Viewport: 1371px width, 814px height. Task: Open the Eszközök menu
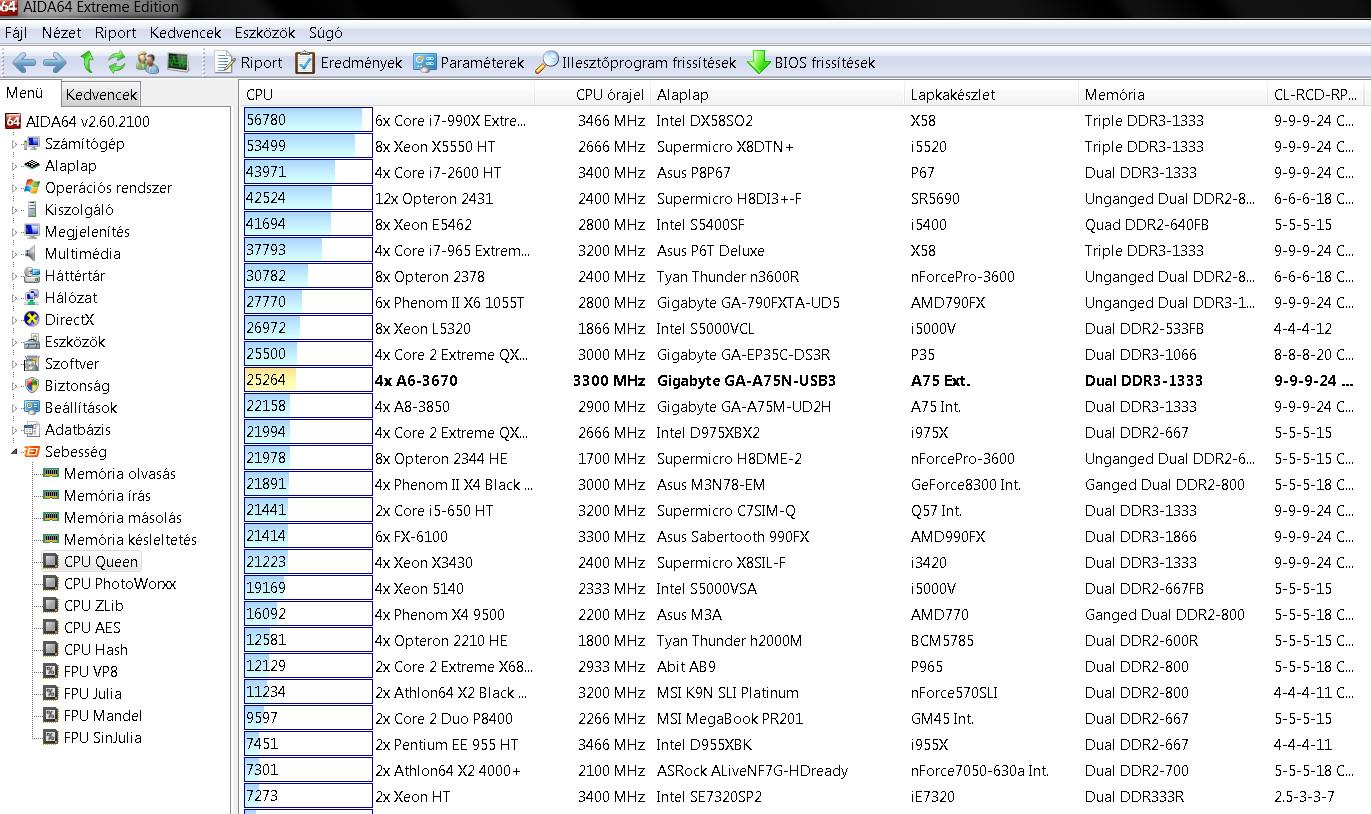[266, 32]
